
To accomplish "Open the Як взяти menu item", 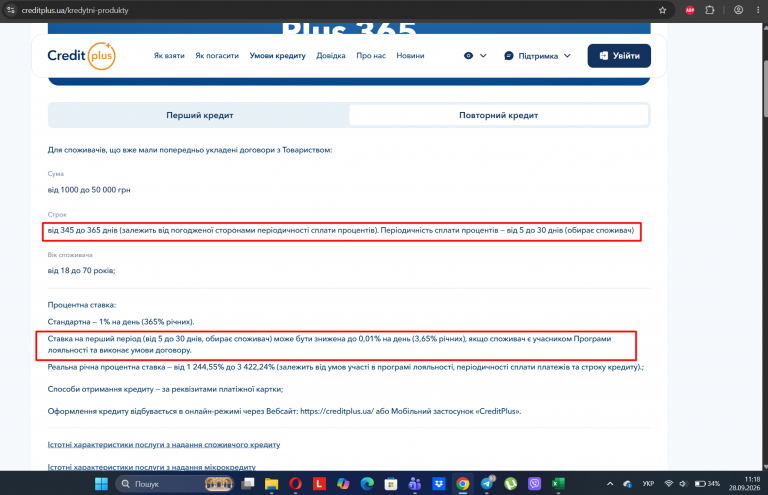I will 169,56.
